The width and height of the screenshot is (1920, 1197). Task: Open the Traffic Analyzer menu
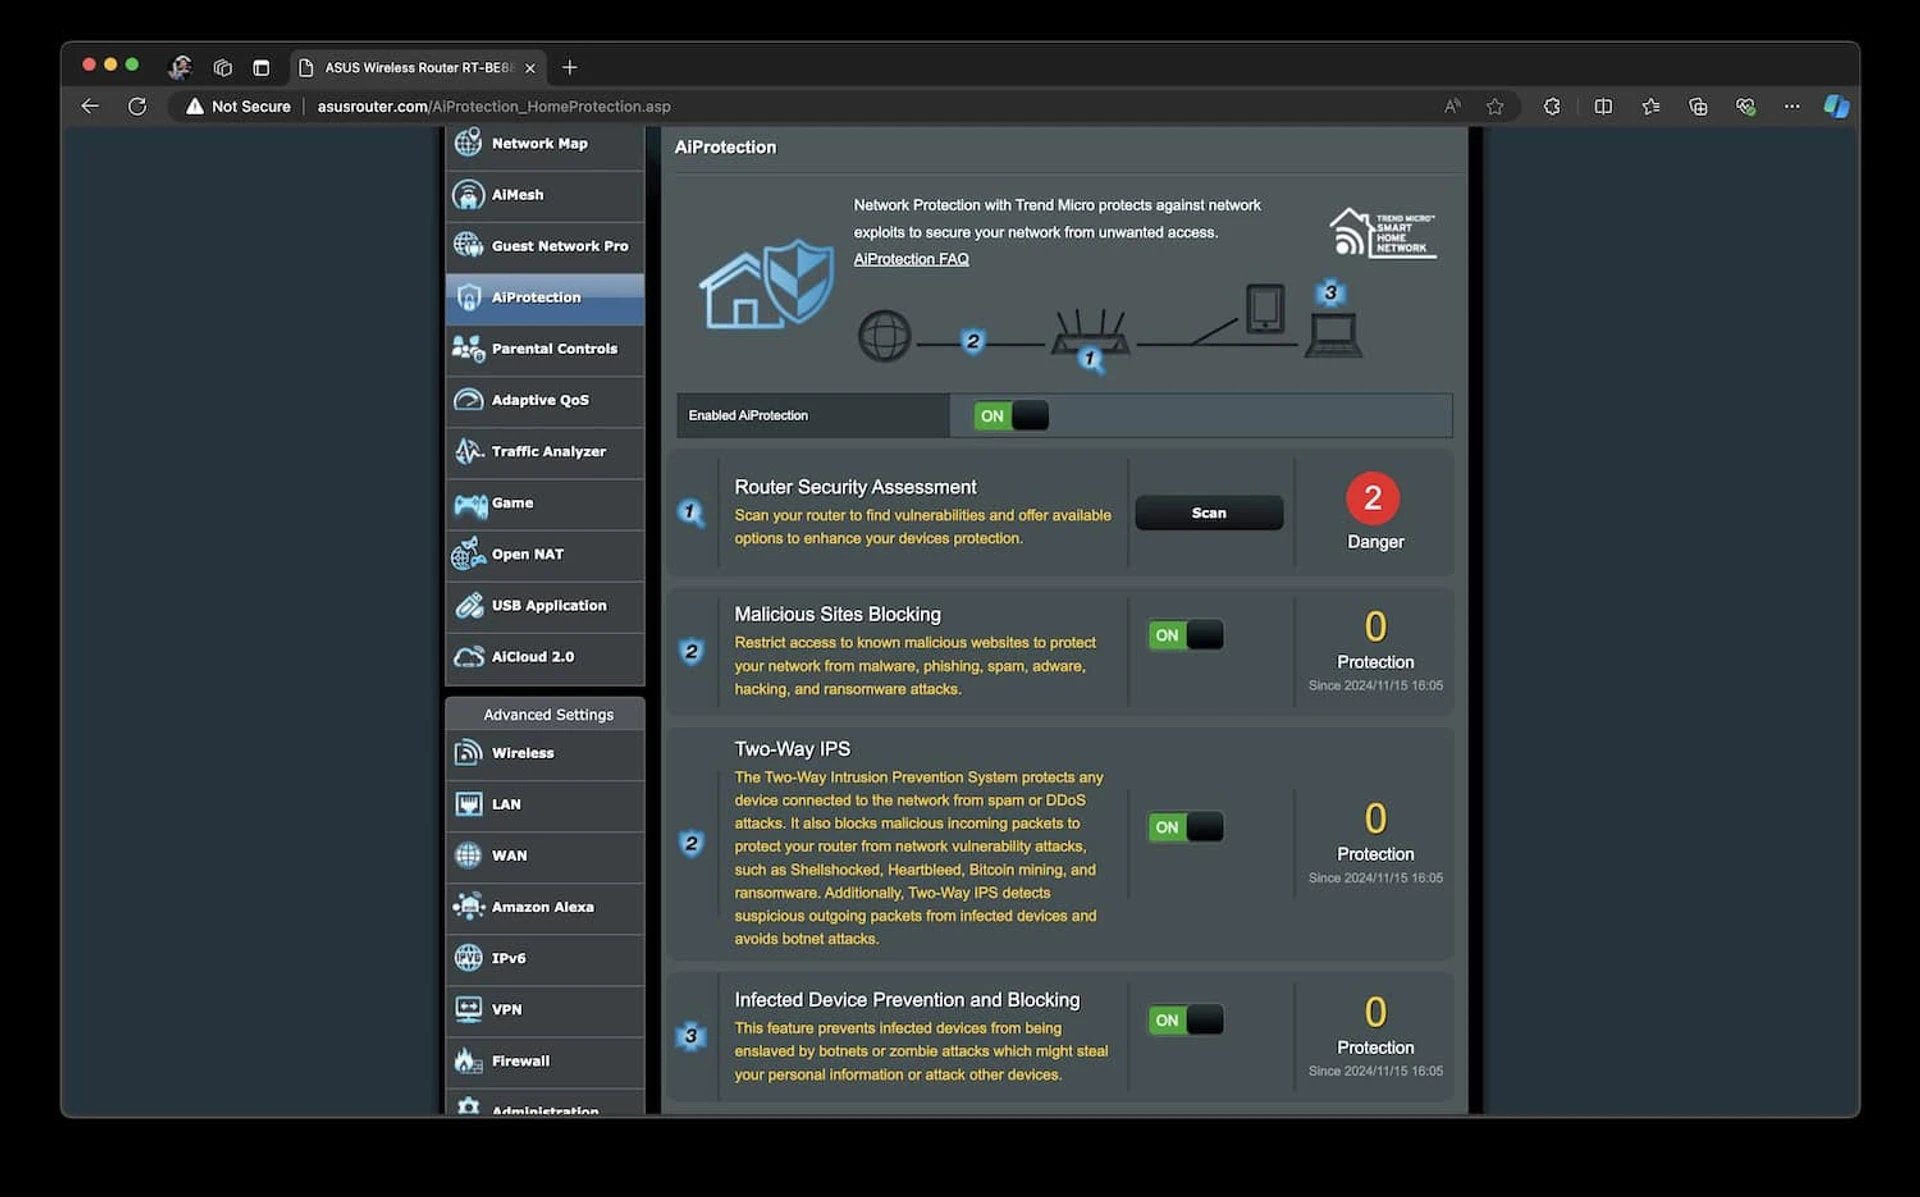[545, 452]
